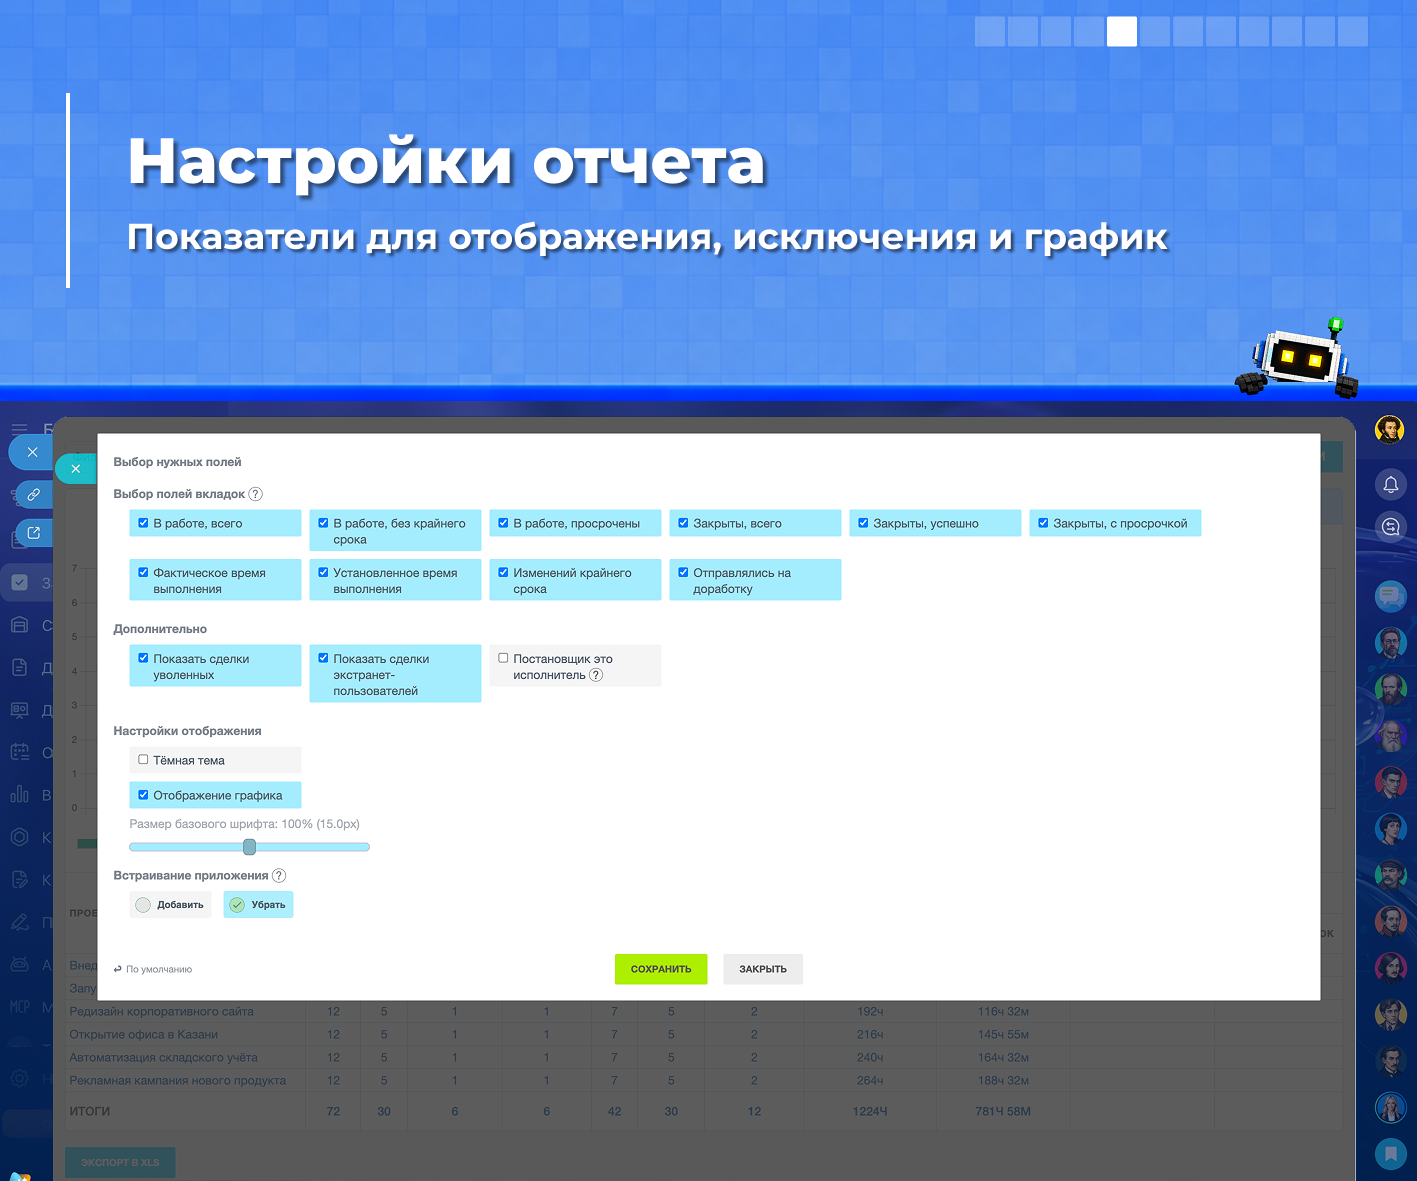Click the help icon beside Встраивание приложения
Image resolution: width=1417 pixels, height=1181 pixels.
(279, 875)
